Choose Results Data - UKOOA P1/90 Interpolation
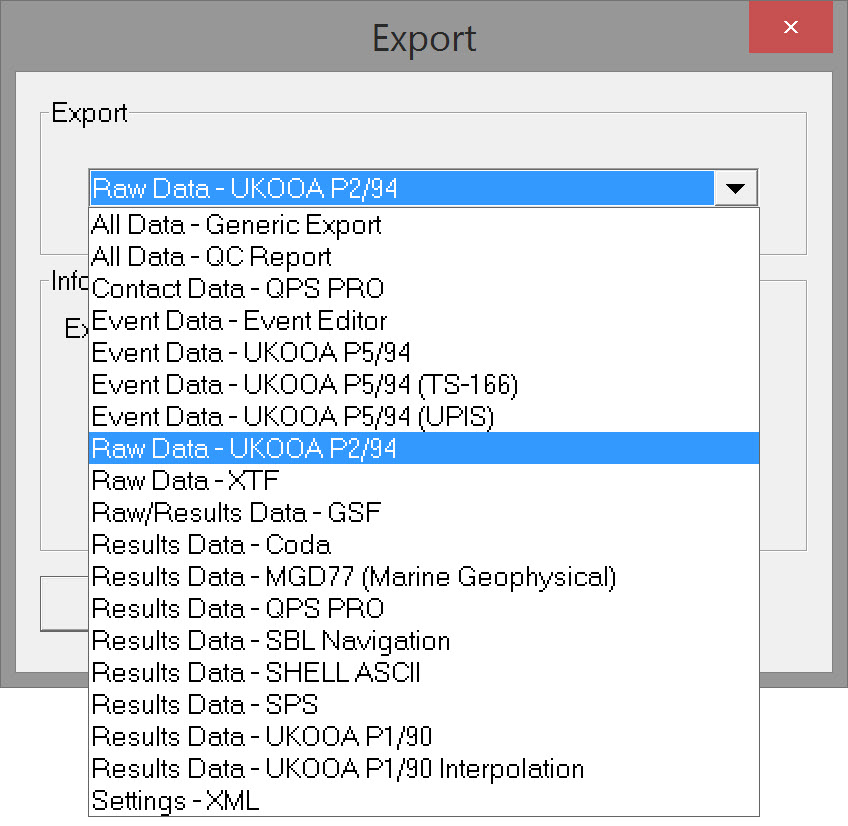The width and height of the screenshot is (848, 826). [x=338, y=769]
